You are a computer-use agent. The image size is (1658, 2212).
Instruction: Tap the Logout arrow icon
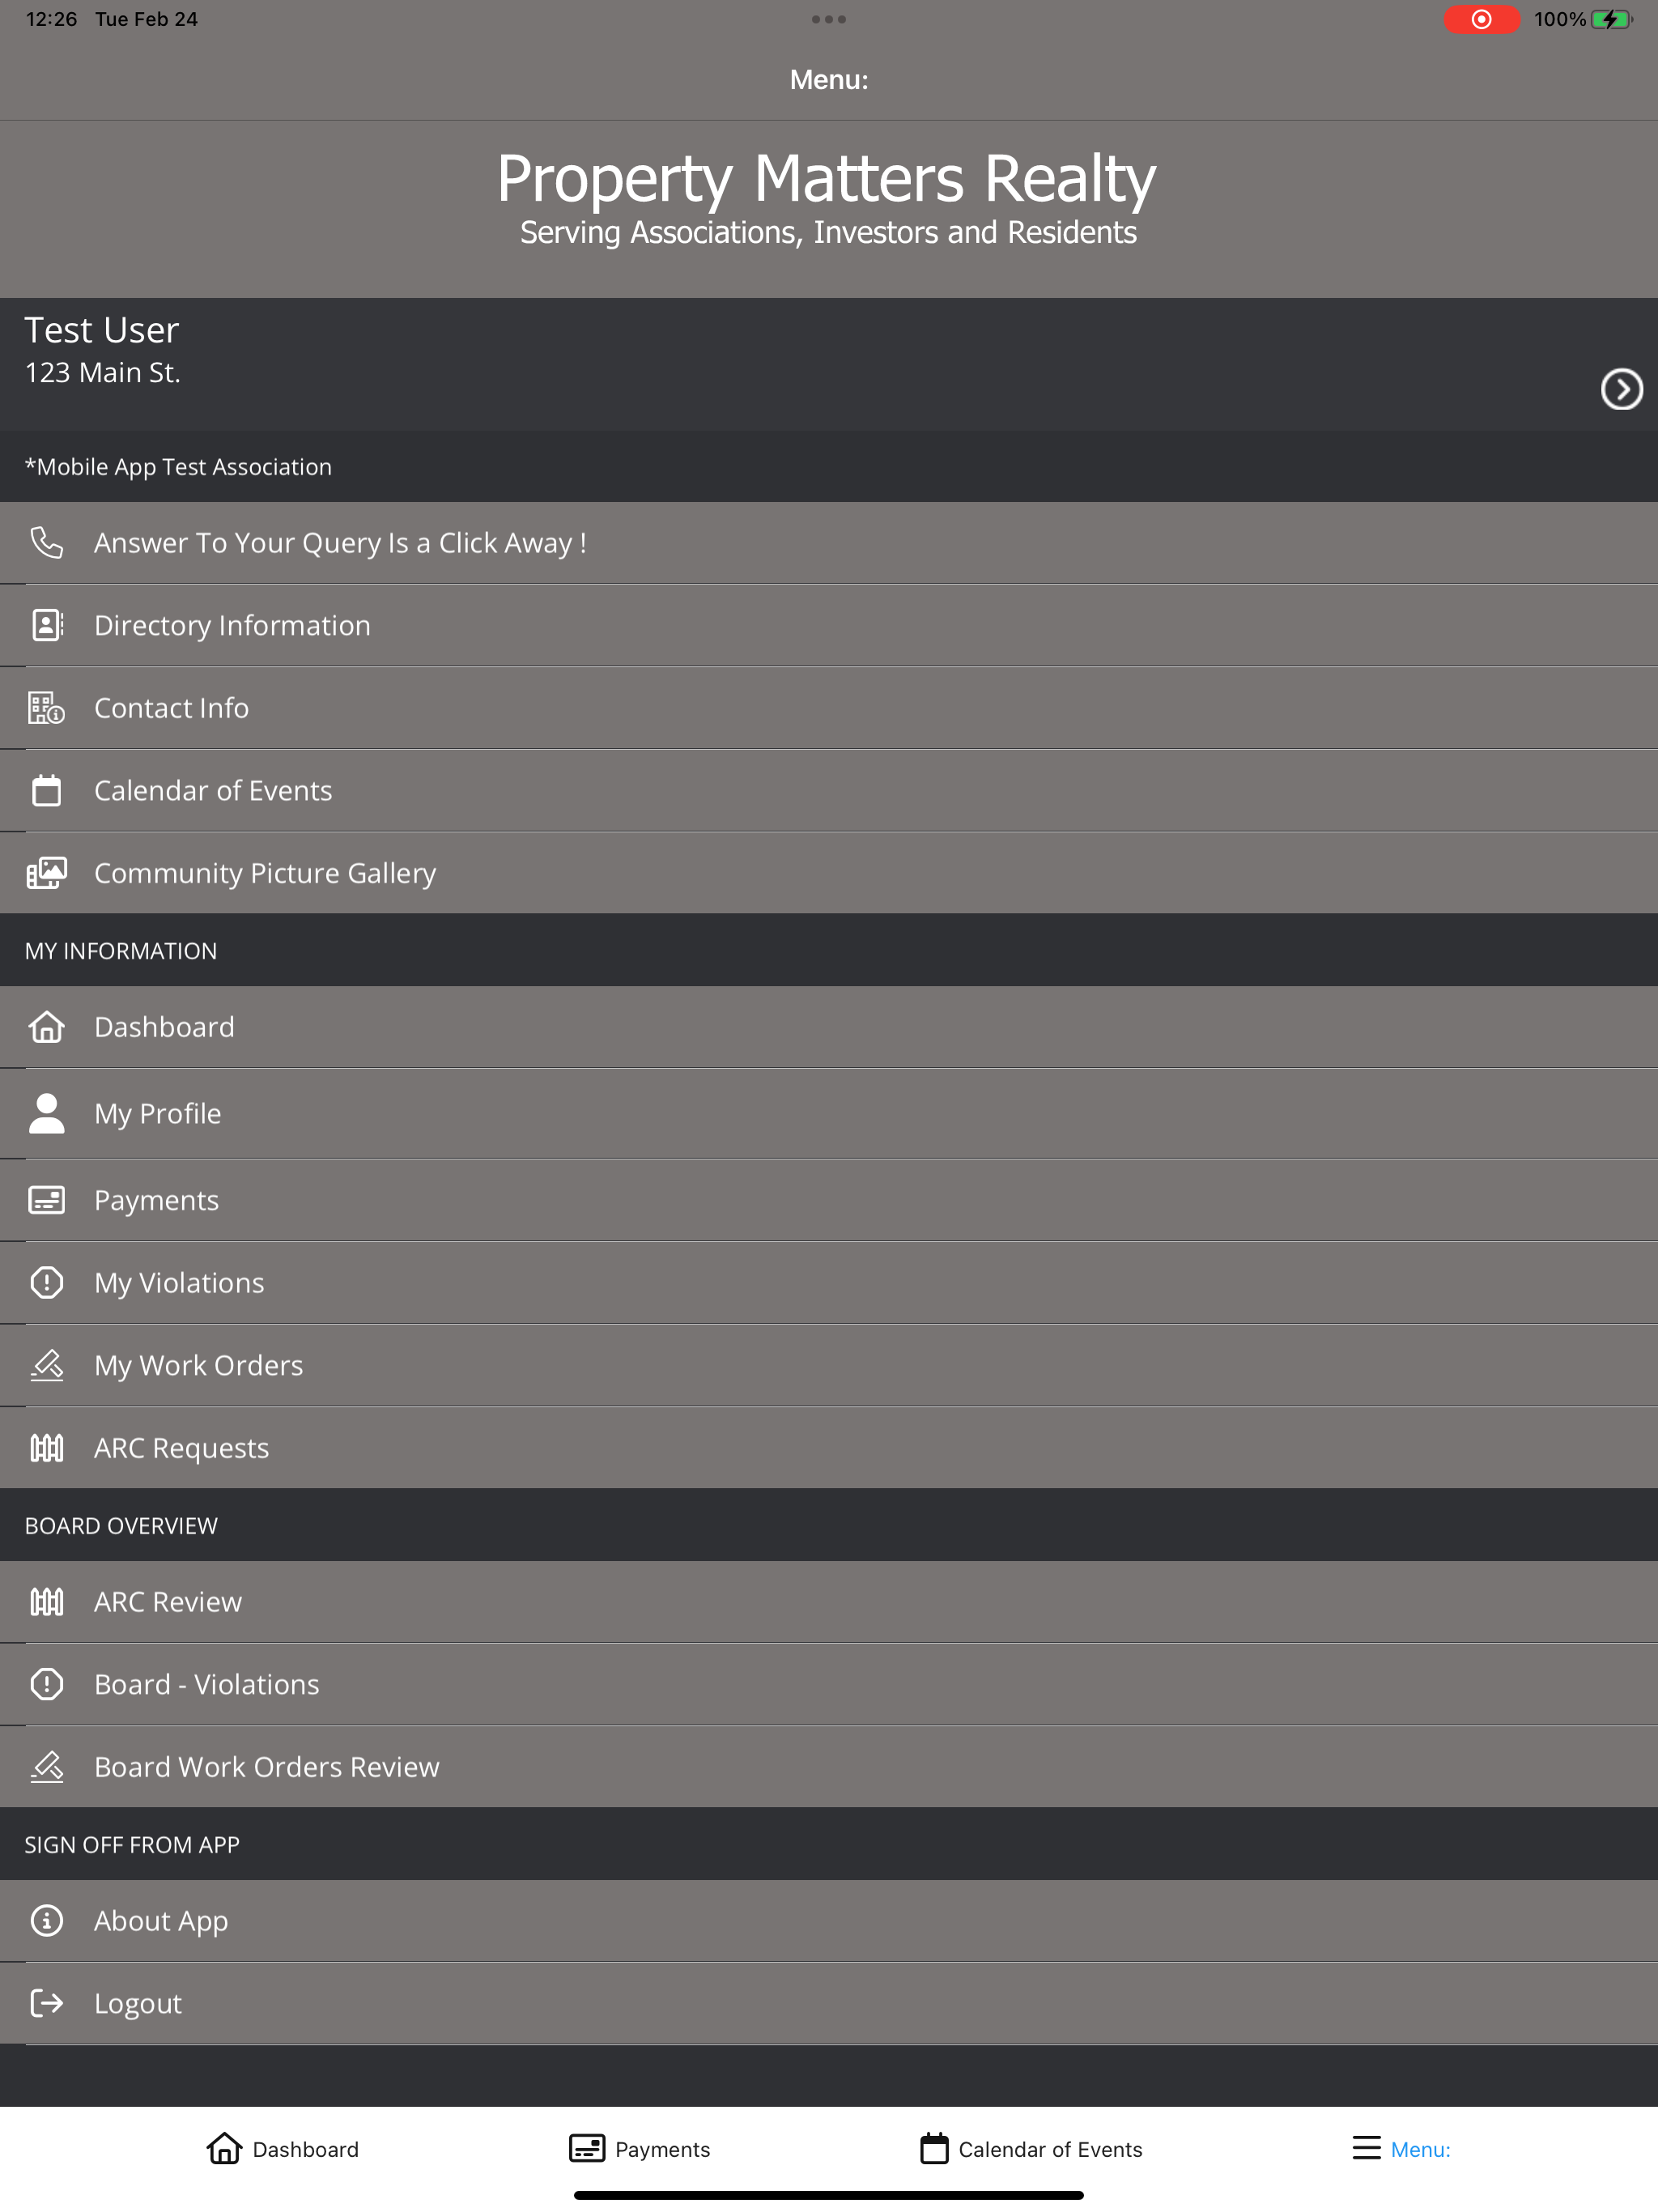click(46, 2003)
